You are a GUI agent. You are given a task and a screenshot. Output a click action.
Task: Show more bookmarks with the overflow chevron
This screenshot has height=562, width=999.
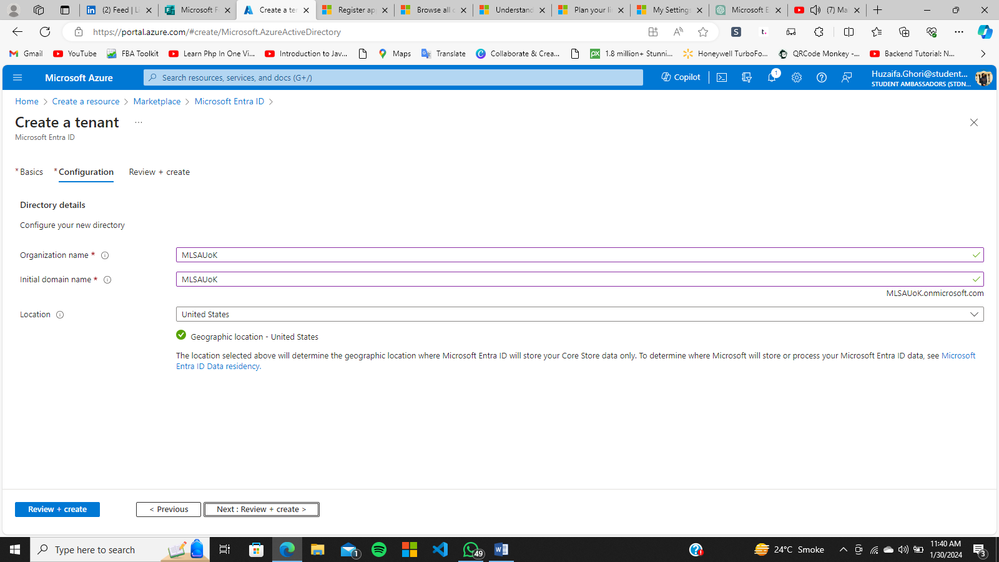[x=983, y=54]
